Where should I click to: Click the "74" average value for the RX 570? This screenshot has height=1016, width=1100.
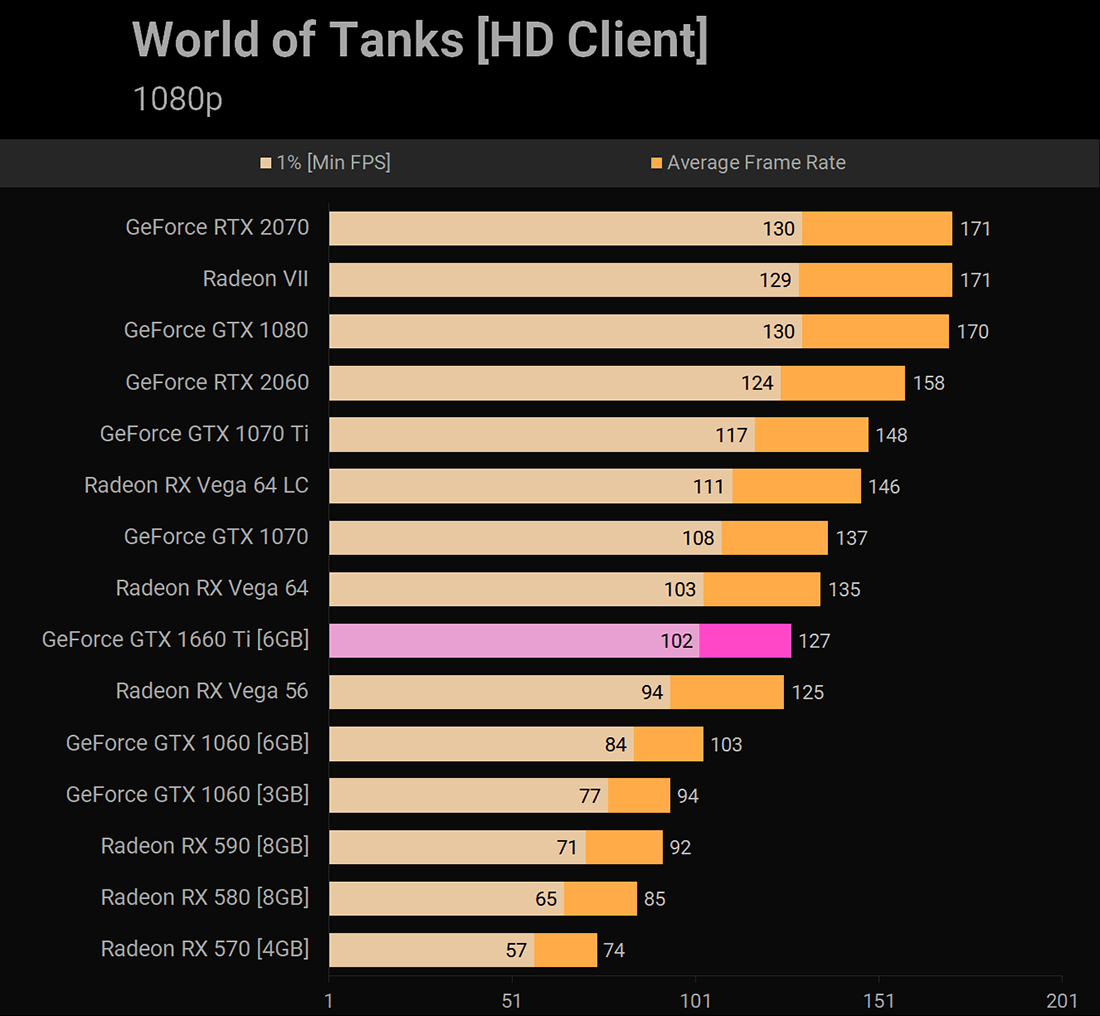[615, 950]
